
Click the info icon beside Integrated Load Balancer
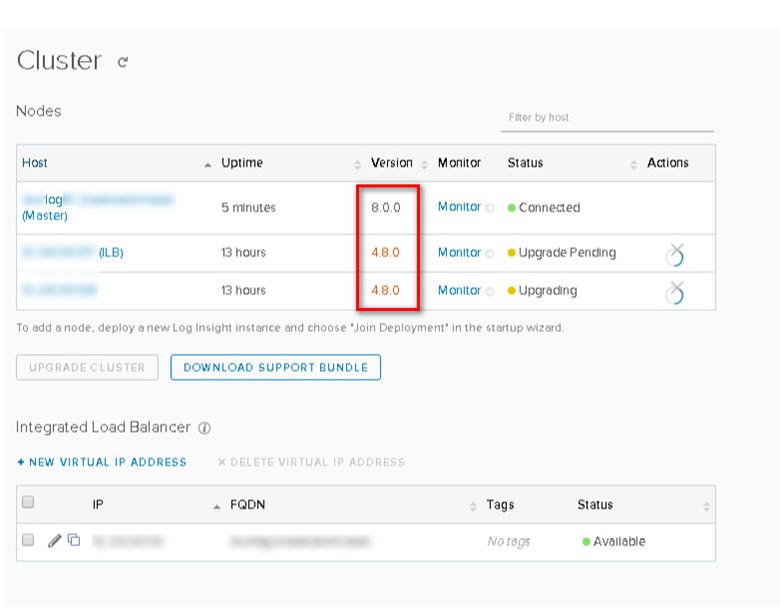click(x=204, y=428)
